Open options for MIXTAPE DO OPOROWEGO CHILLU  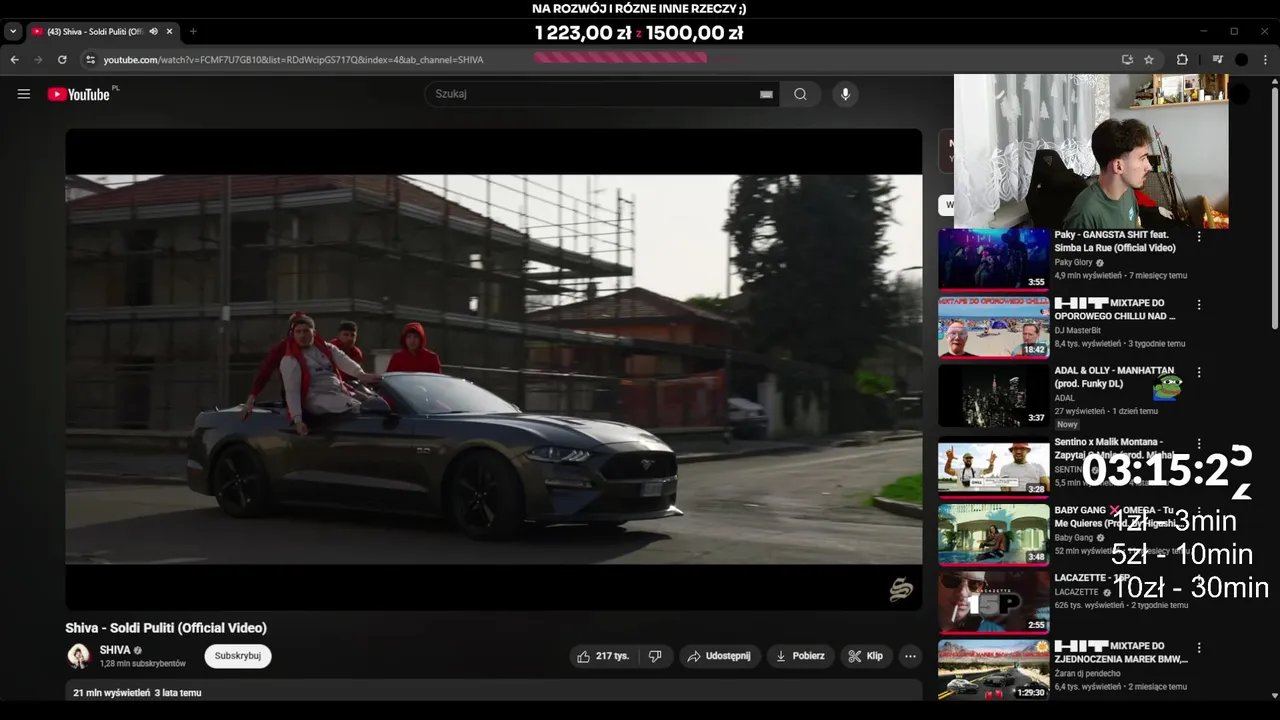[x=1199, y=305]
